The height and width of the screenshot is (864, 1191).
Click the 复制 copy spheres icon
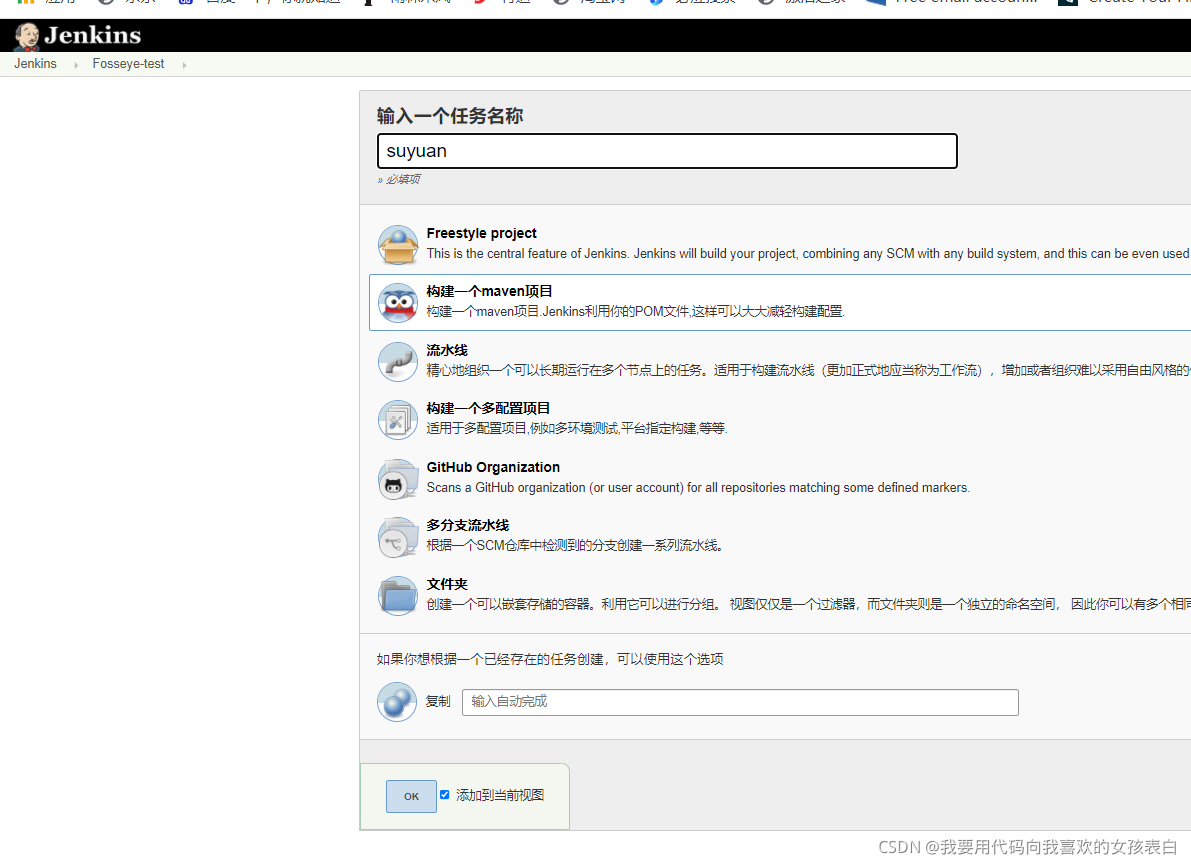(396, 701)
